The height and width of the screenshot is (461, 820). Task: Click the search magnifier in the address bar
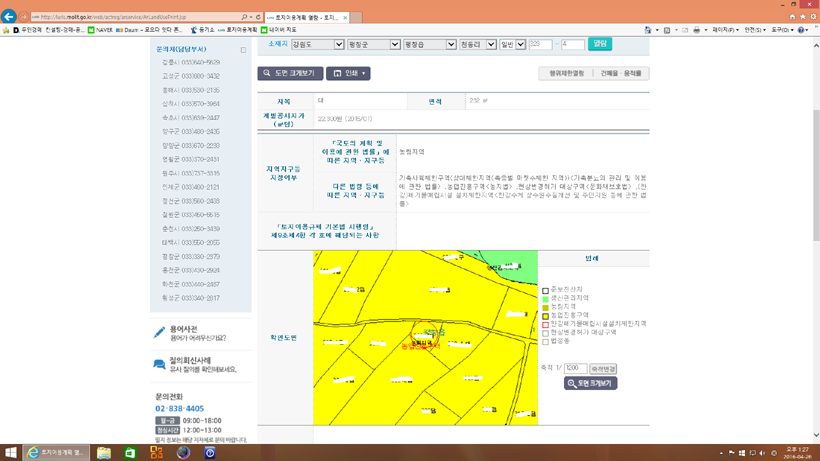[244, 17]
